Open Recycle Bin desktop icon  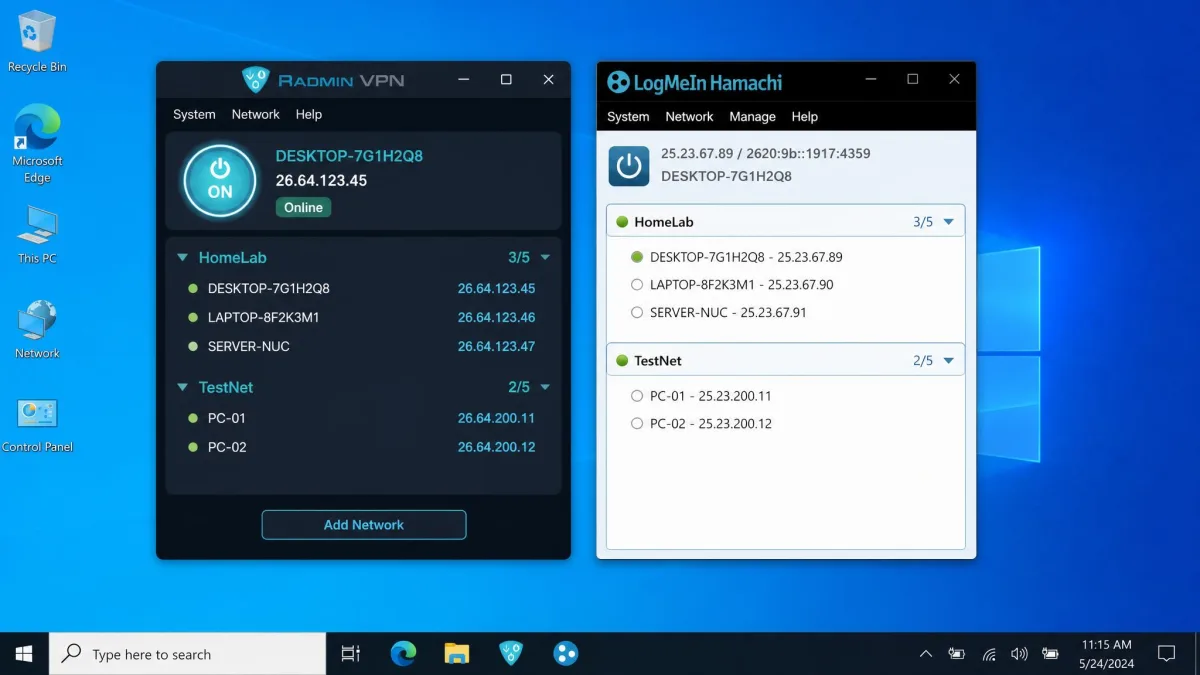click(37, 42)
